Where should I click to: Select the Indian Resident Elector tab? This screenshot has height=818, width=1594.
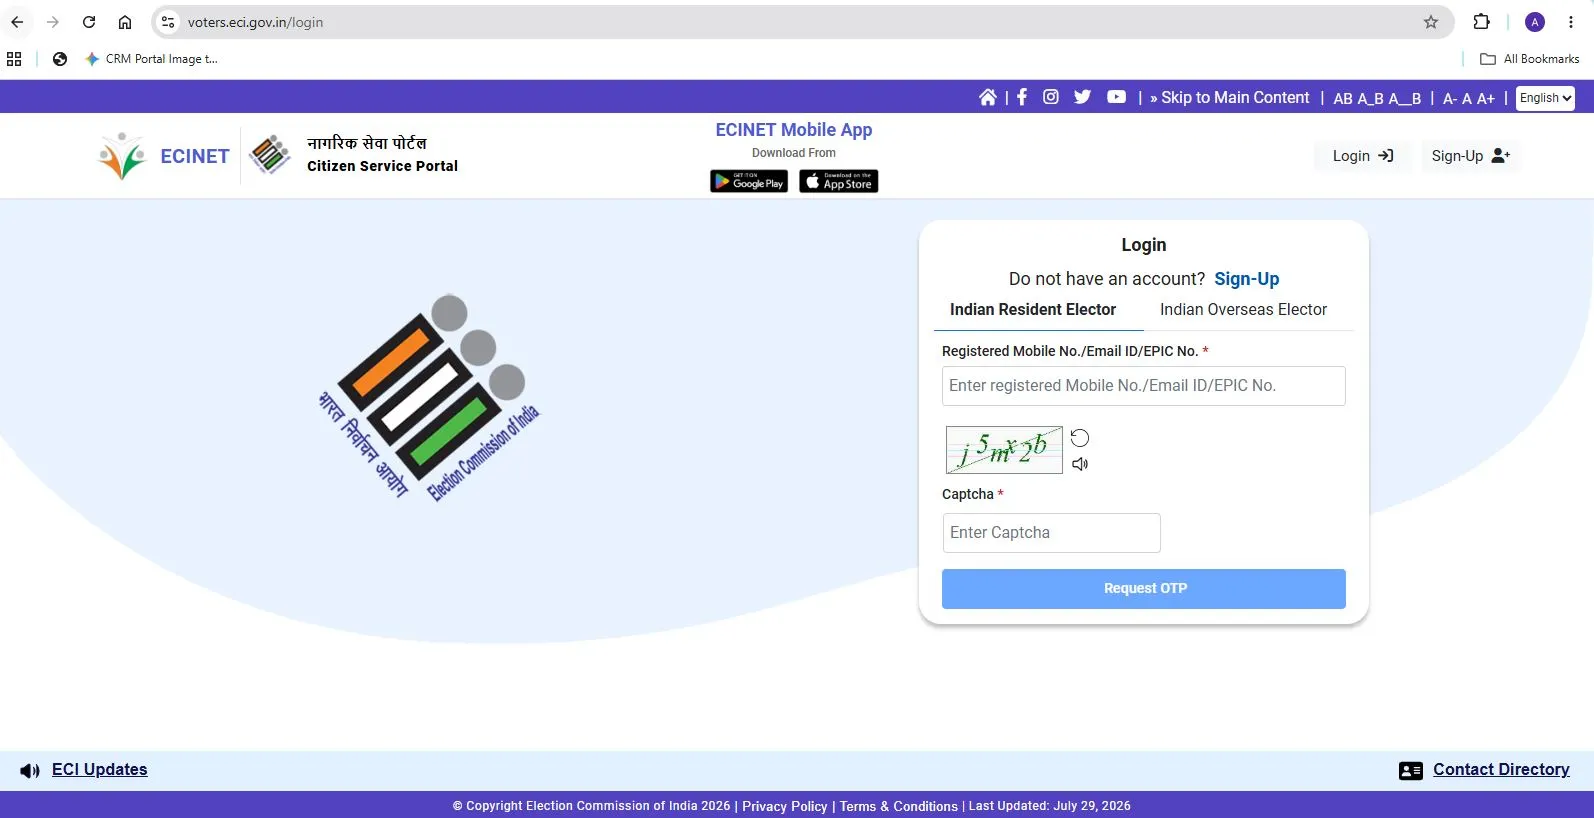tap(1033, 310)
